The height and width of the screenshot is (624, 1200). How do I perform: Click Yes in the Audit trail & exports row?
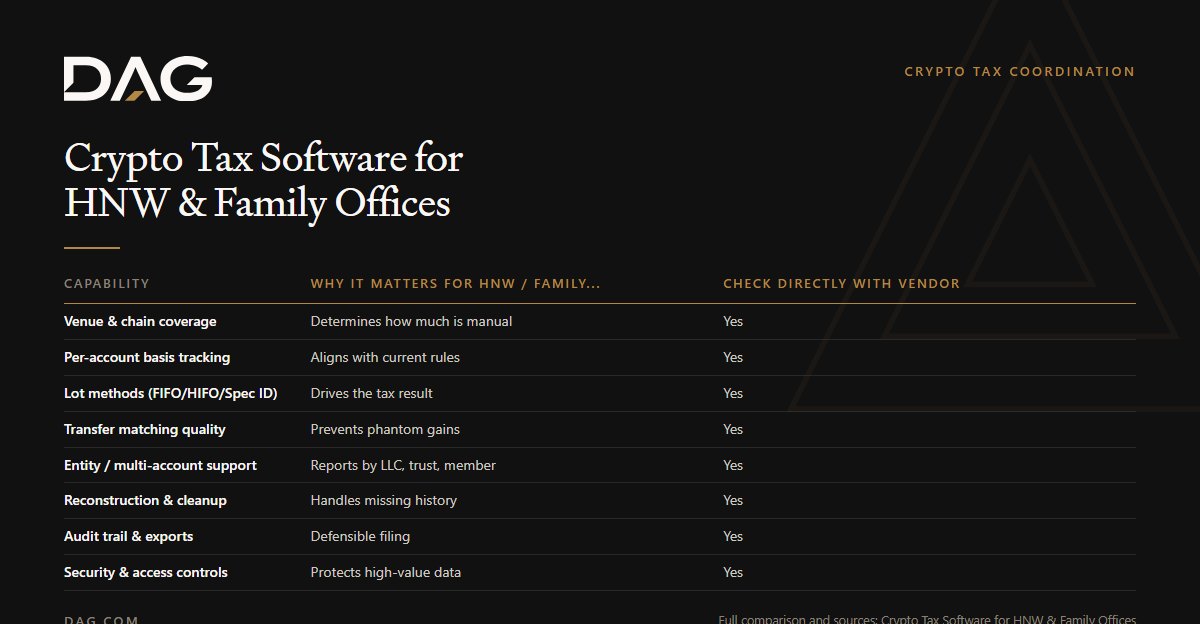(x=733, y=537)
